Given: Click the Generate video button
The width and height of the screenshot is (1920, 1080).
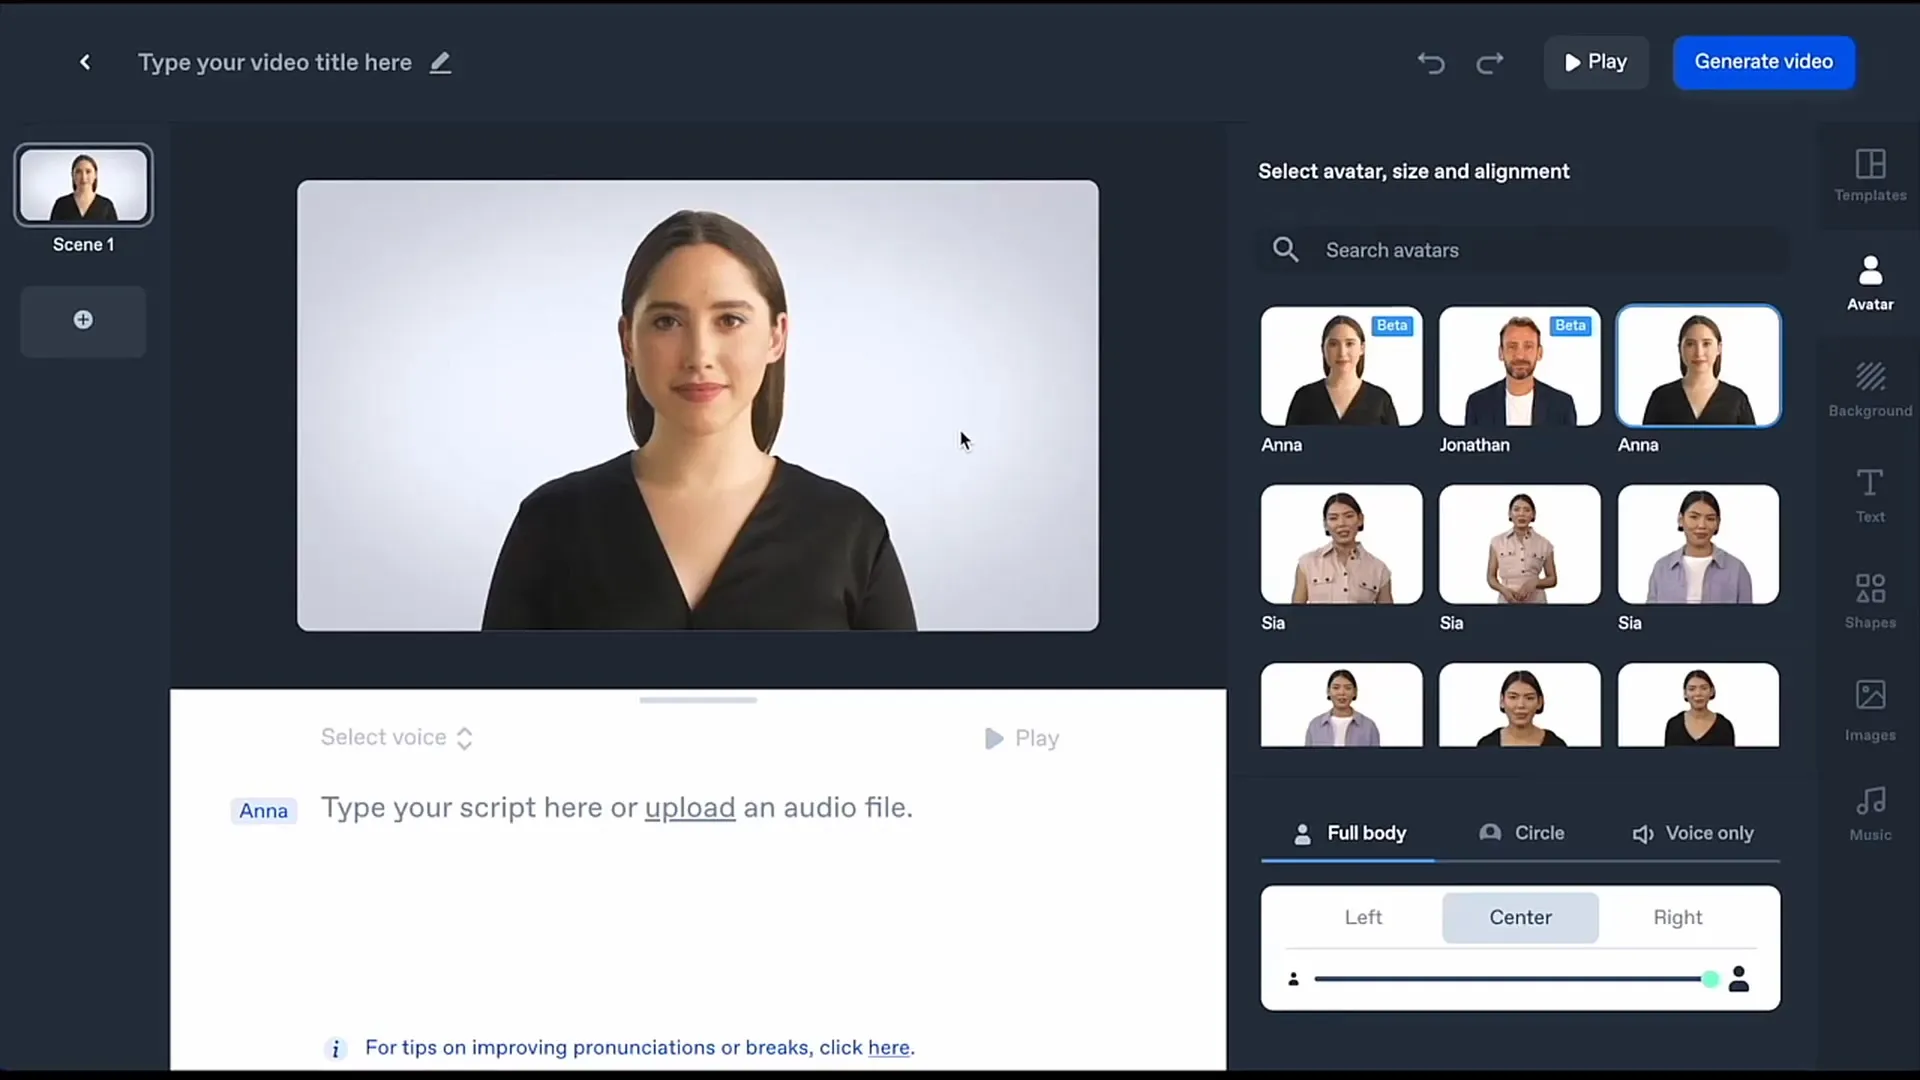Looking at the screenshot, I should 1764,61.
